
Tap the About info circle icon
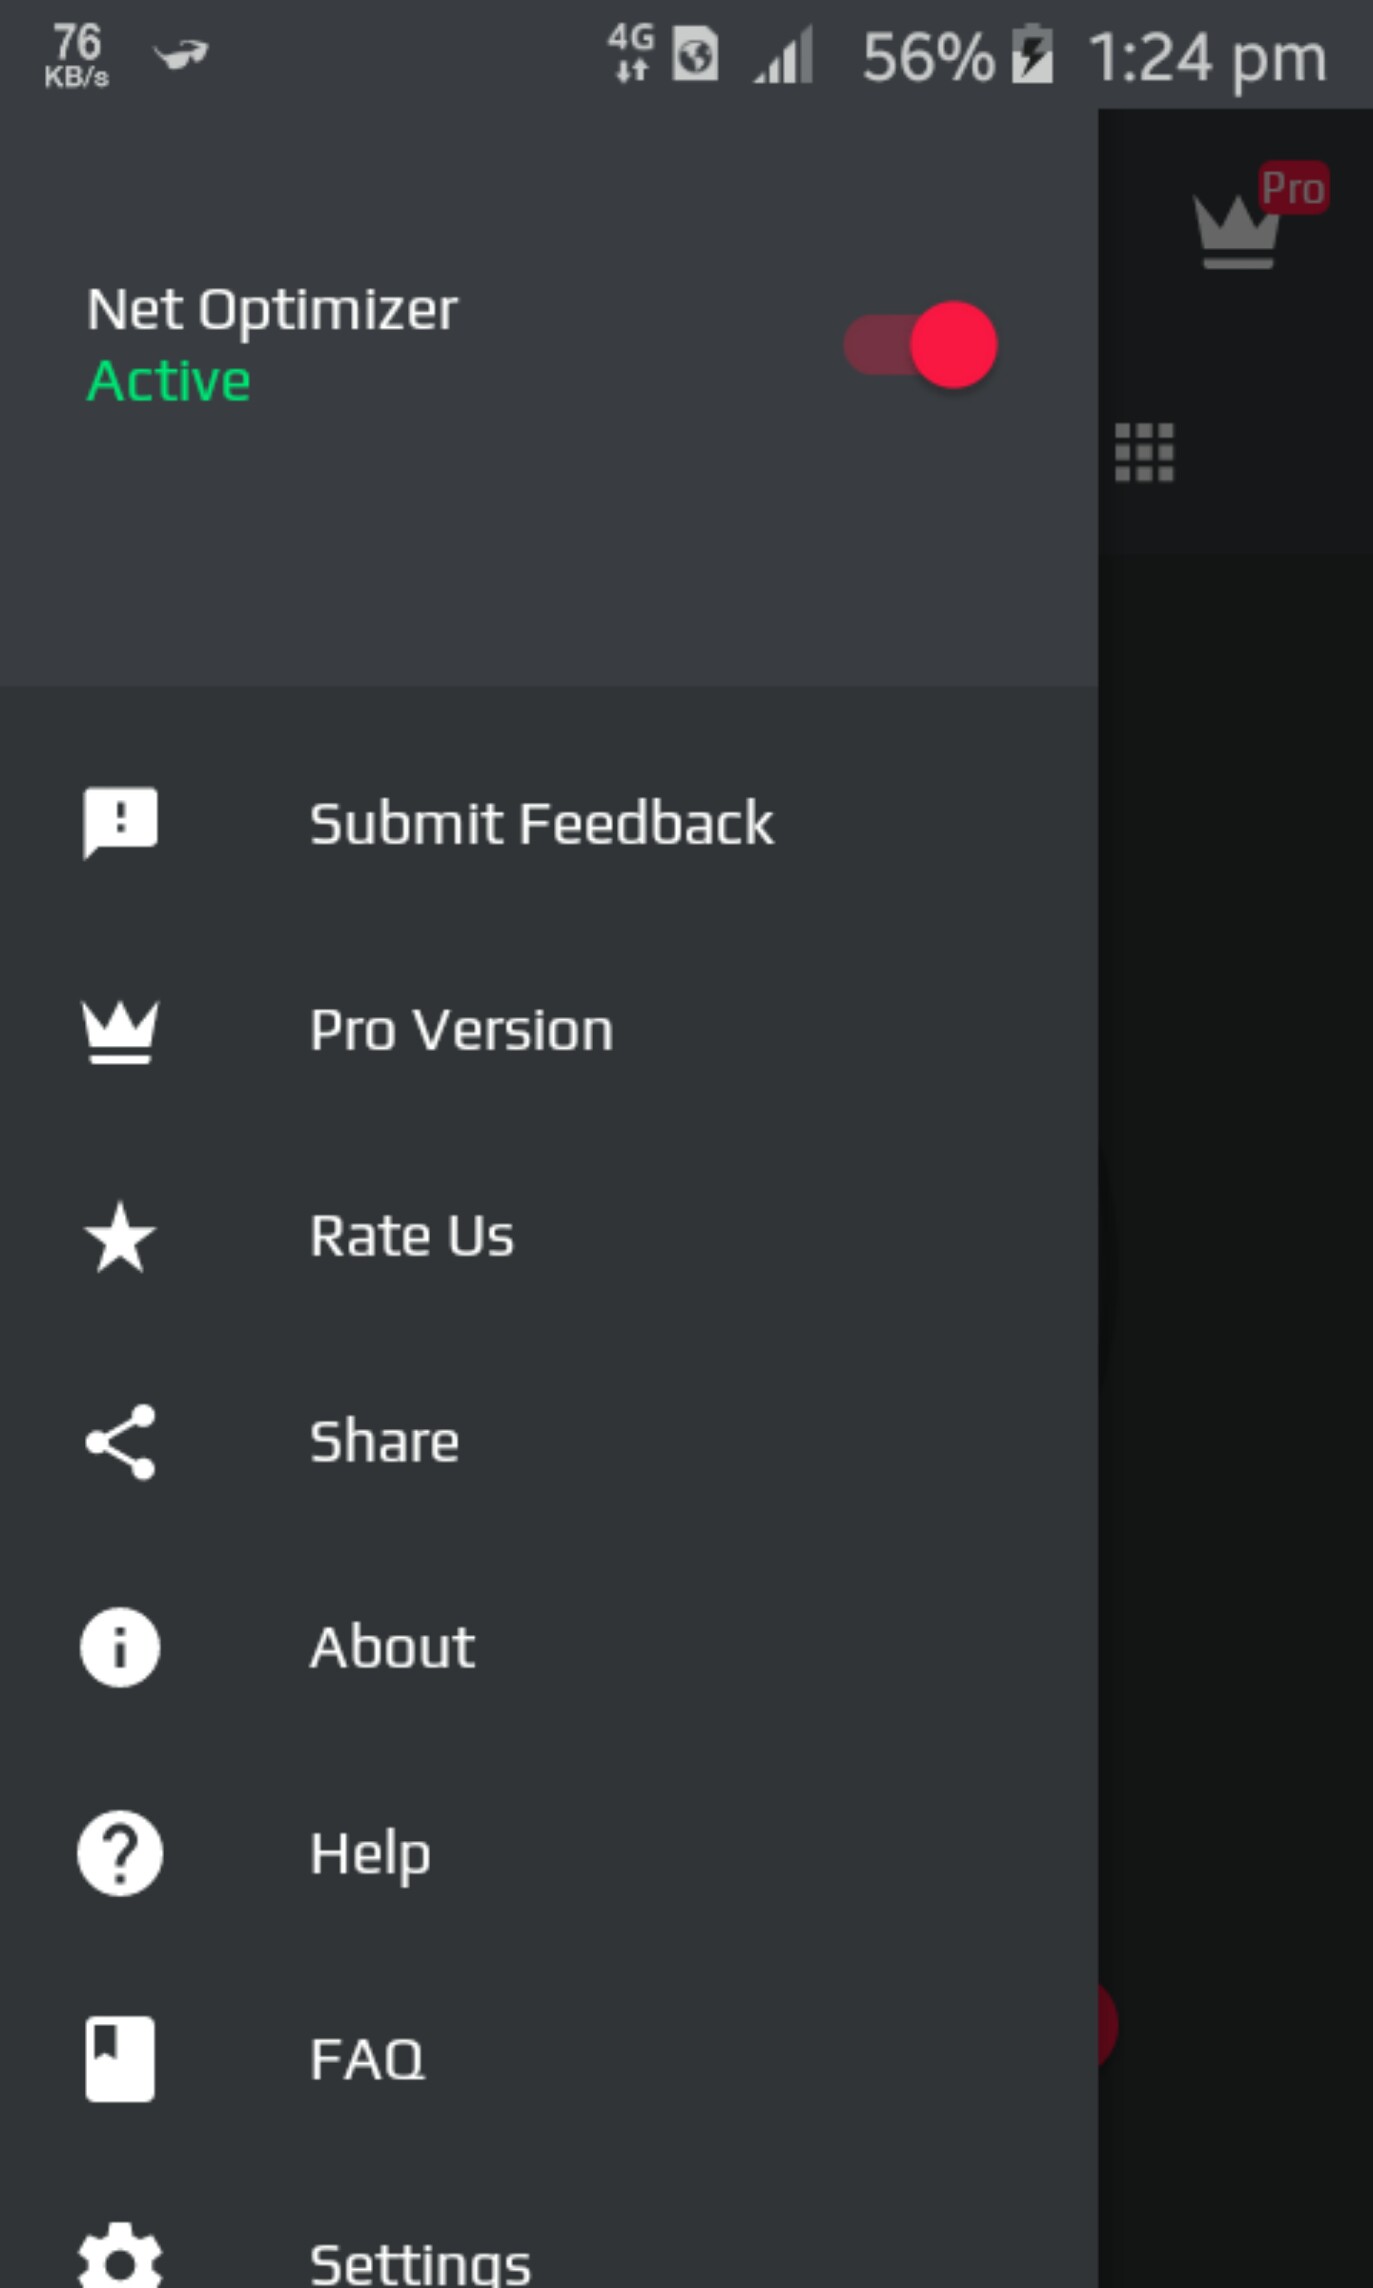(120, 1647)
